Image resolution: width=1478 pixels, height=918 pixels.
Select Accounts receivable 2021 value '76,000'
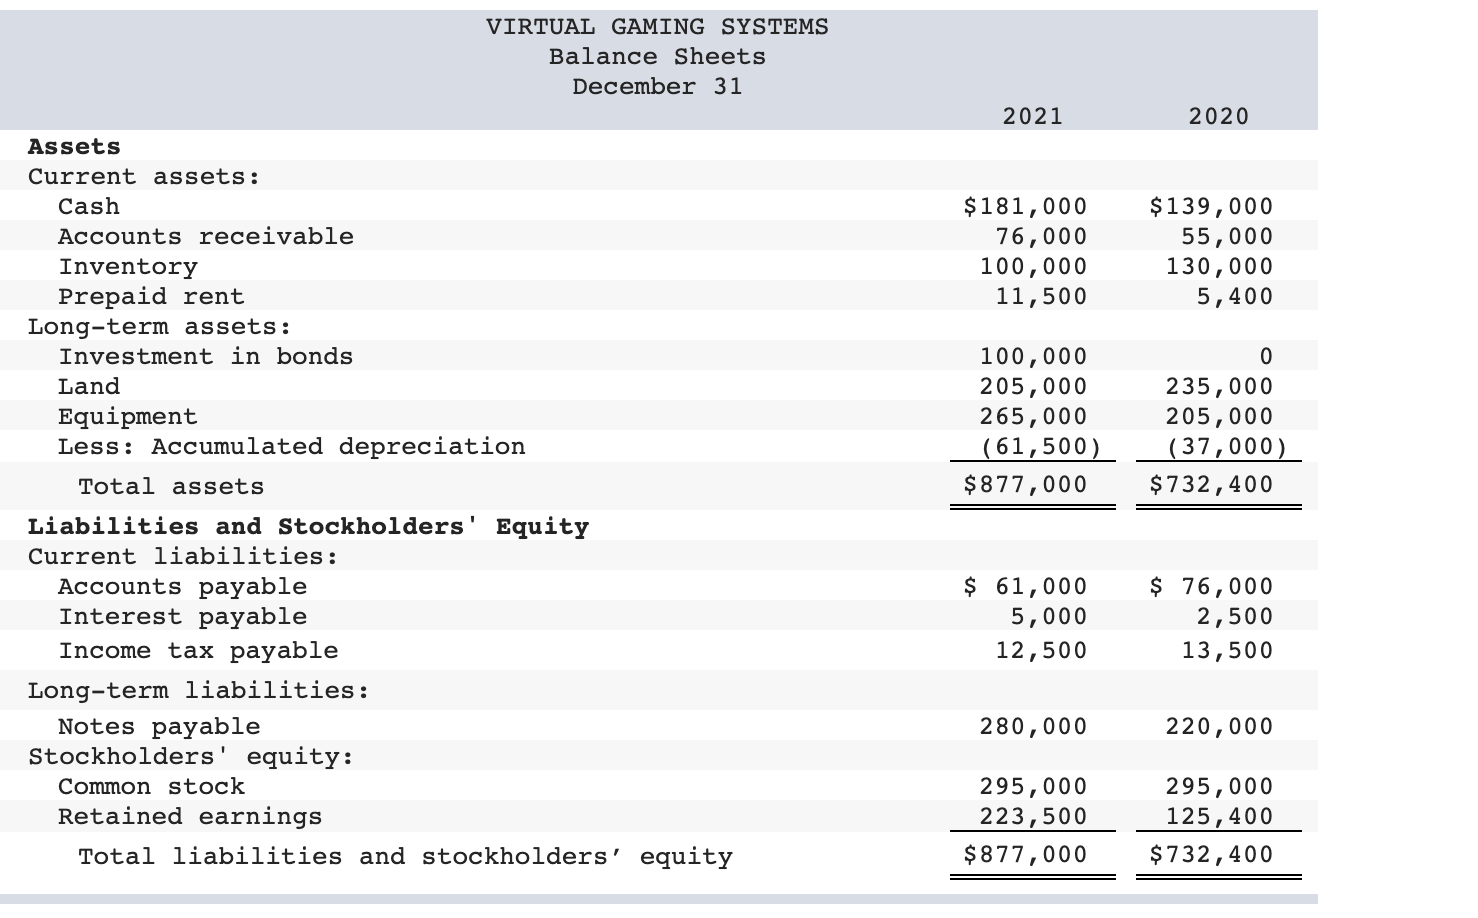[1041, 236]
